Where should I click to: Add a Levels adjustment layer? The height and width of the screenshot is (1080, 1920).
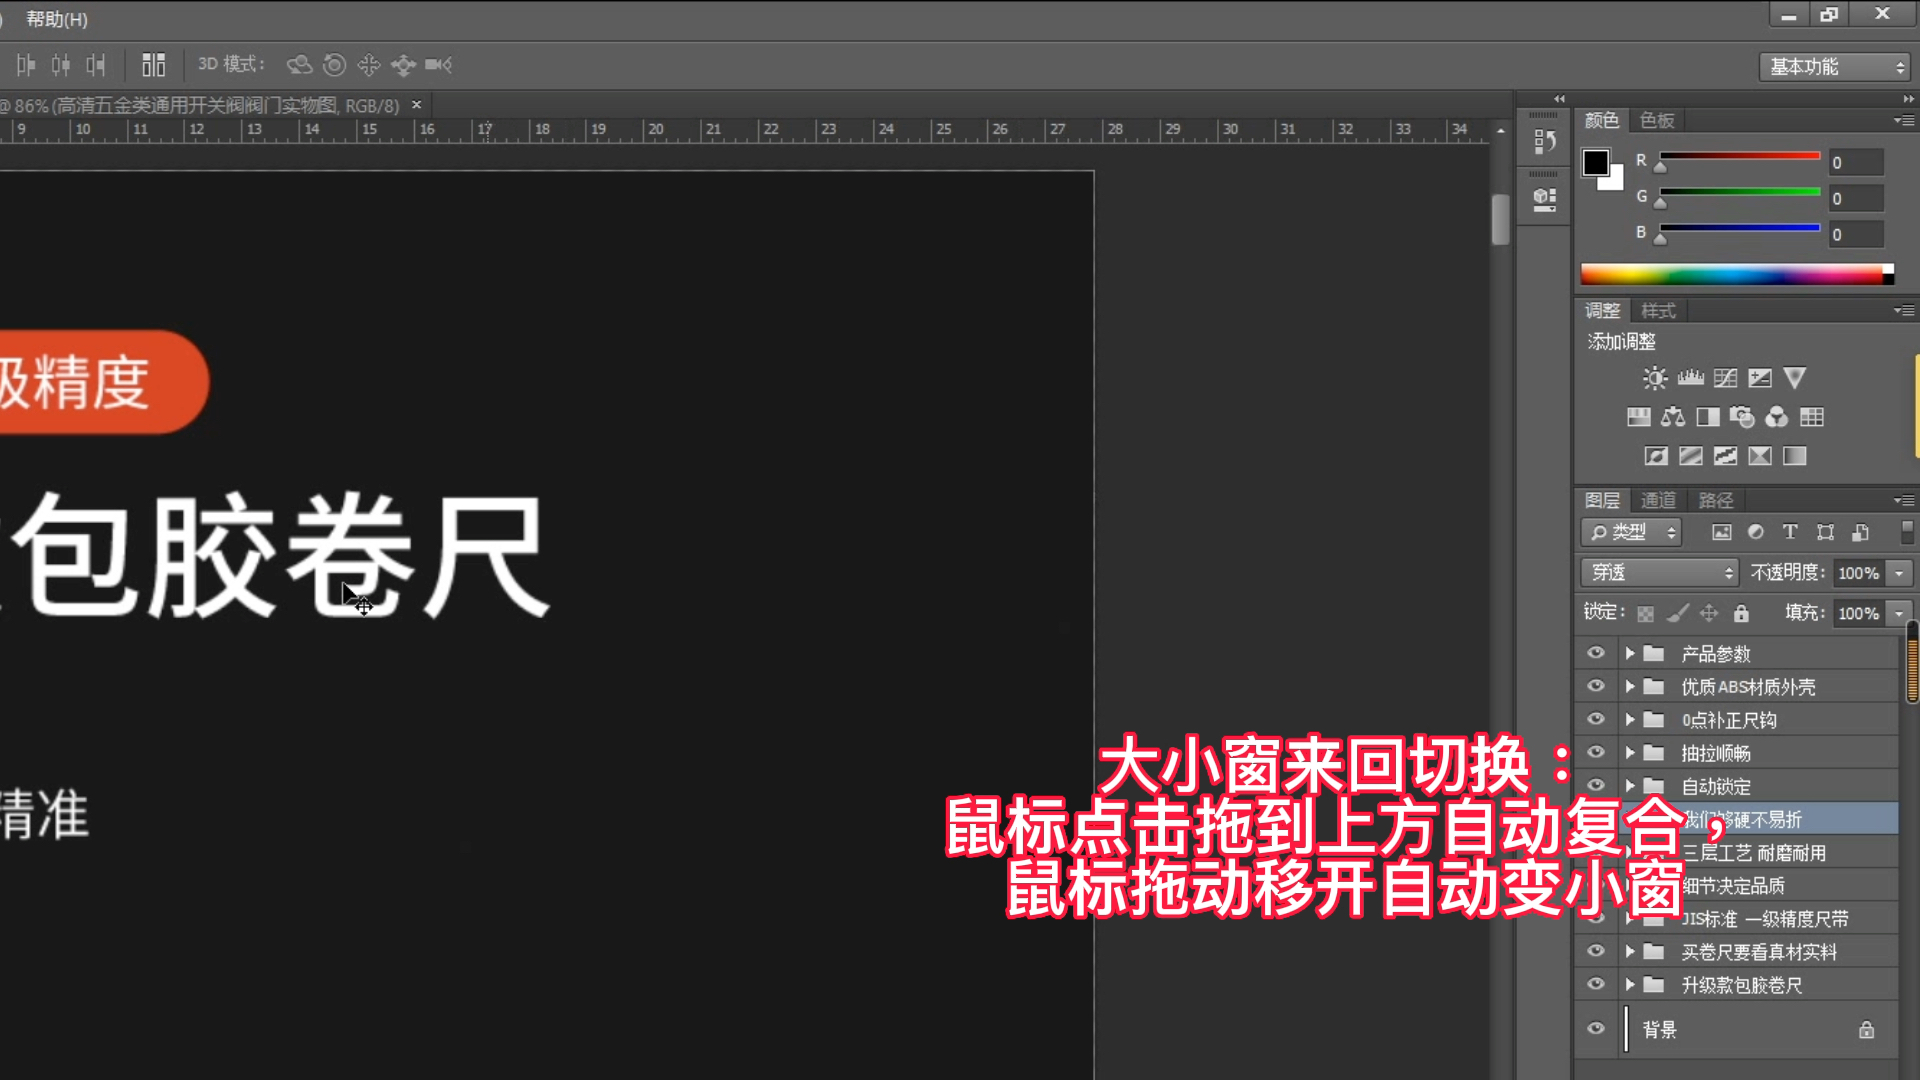[x=1690, y=377]
